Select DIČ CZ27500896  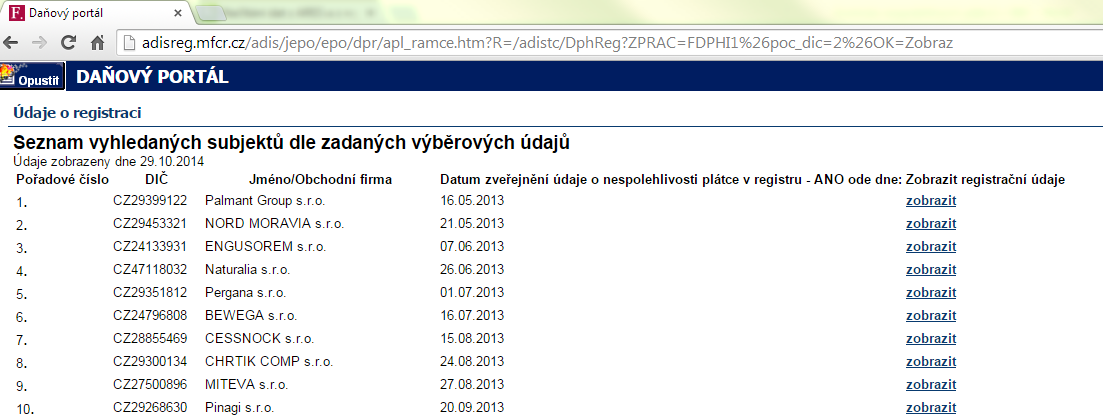point(150,385)
